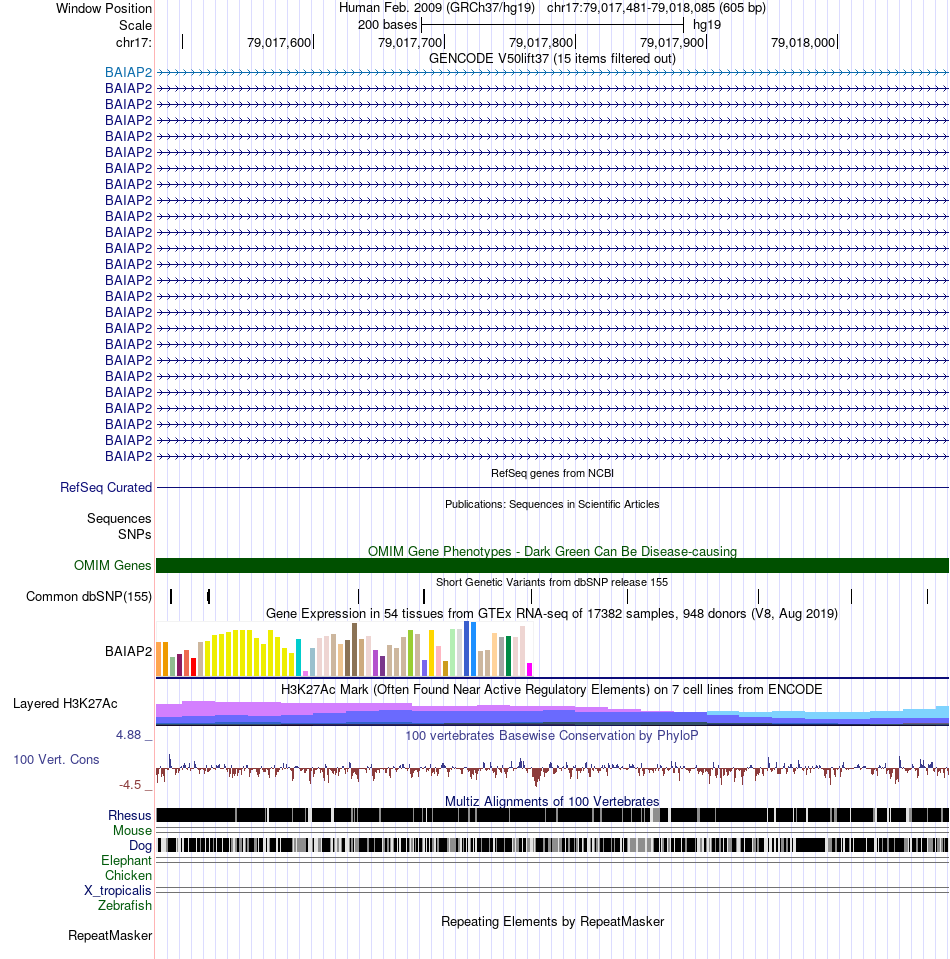
Task: Click the dark green OMIM gene bar
Action: click(x=552, y=566)
